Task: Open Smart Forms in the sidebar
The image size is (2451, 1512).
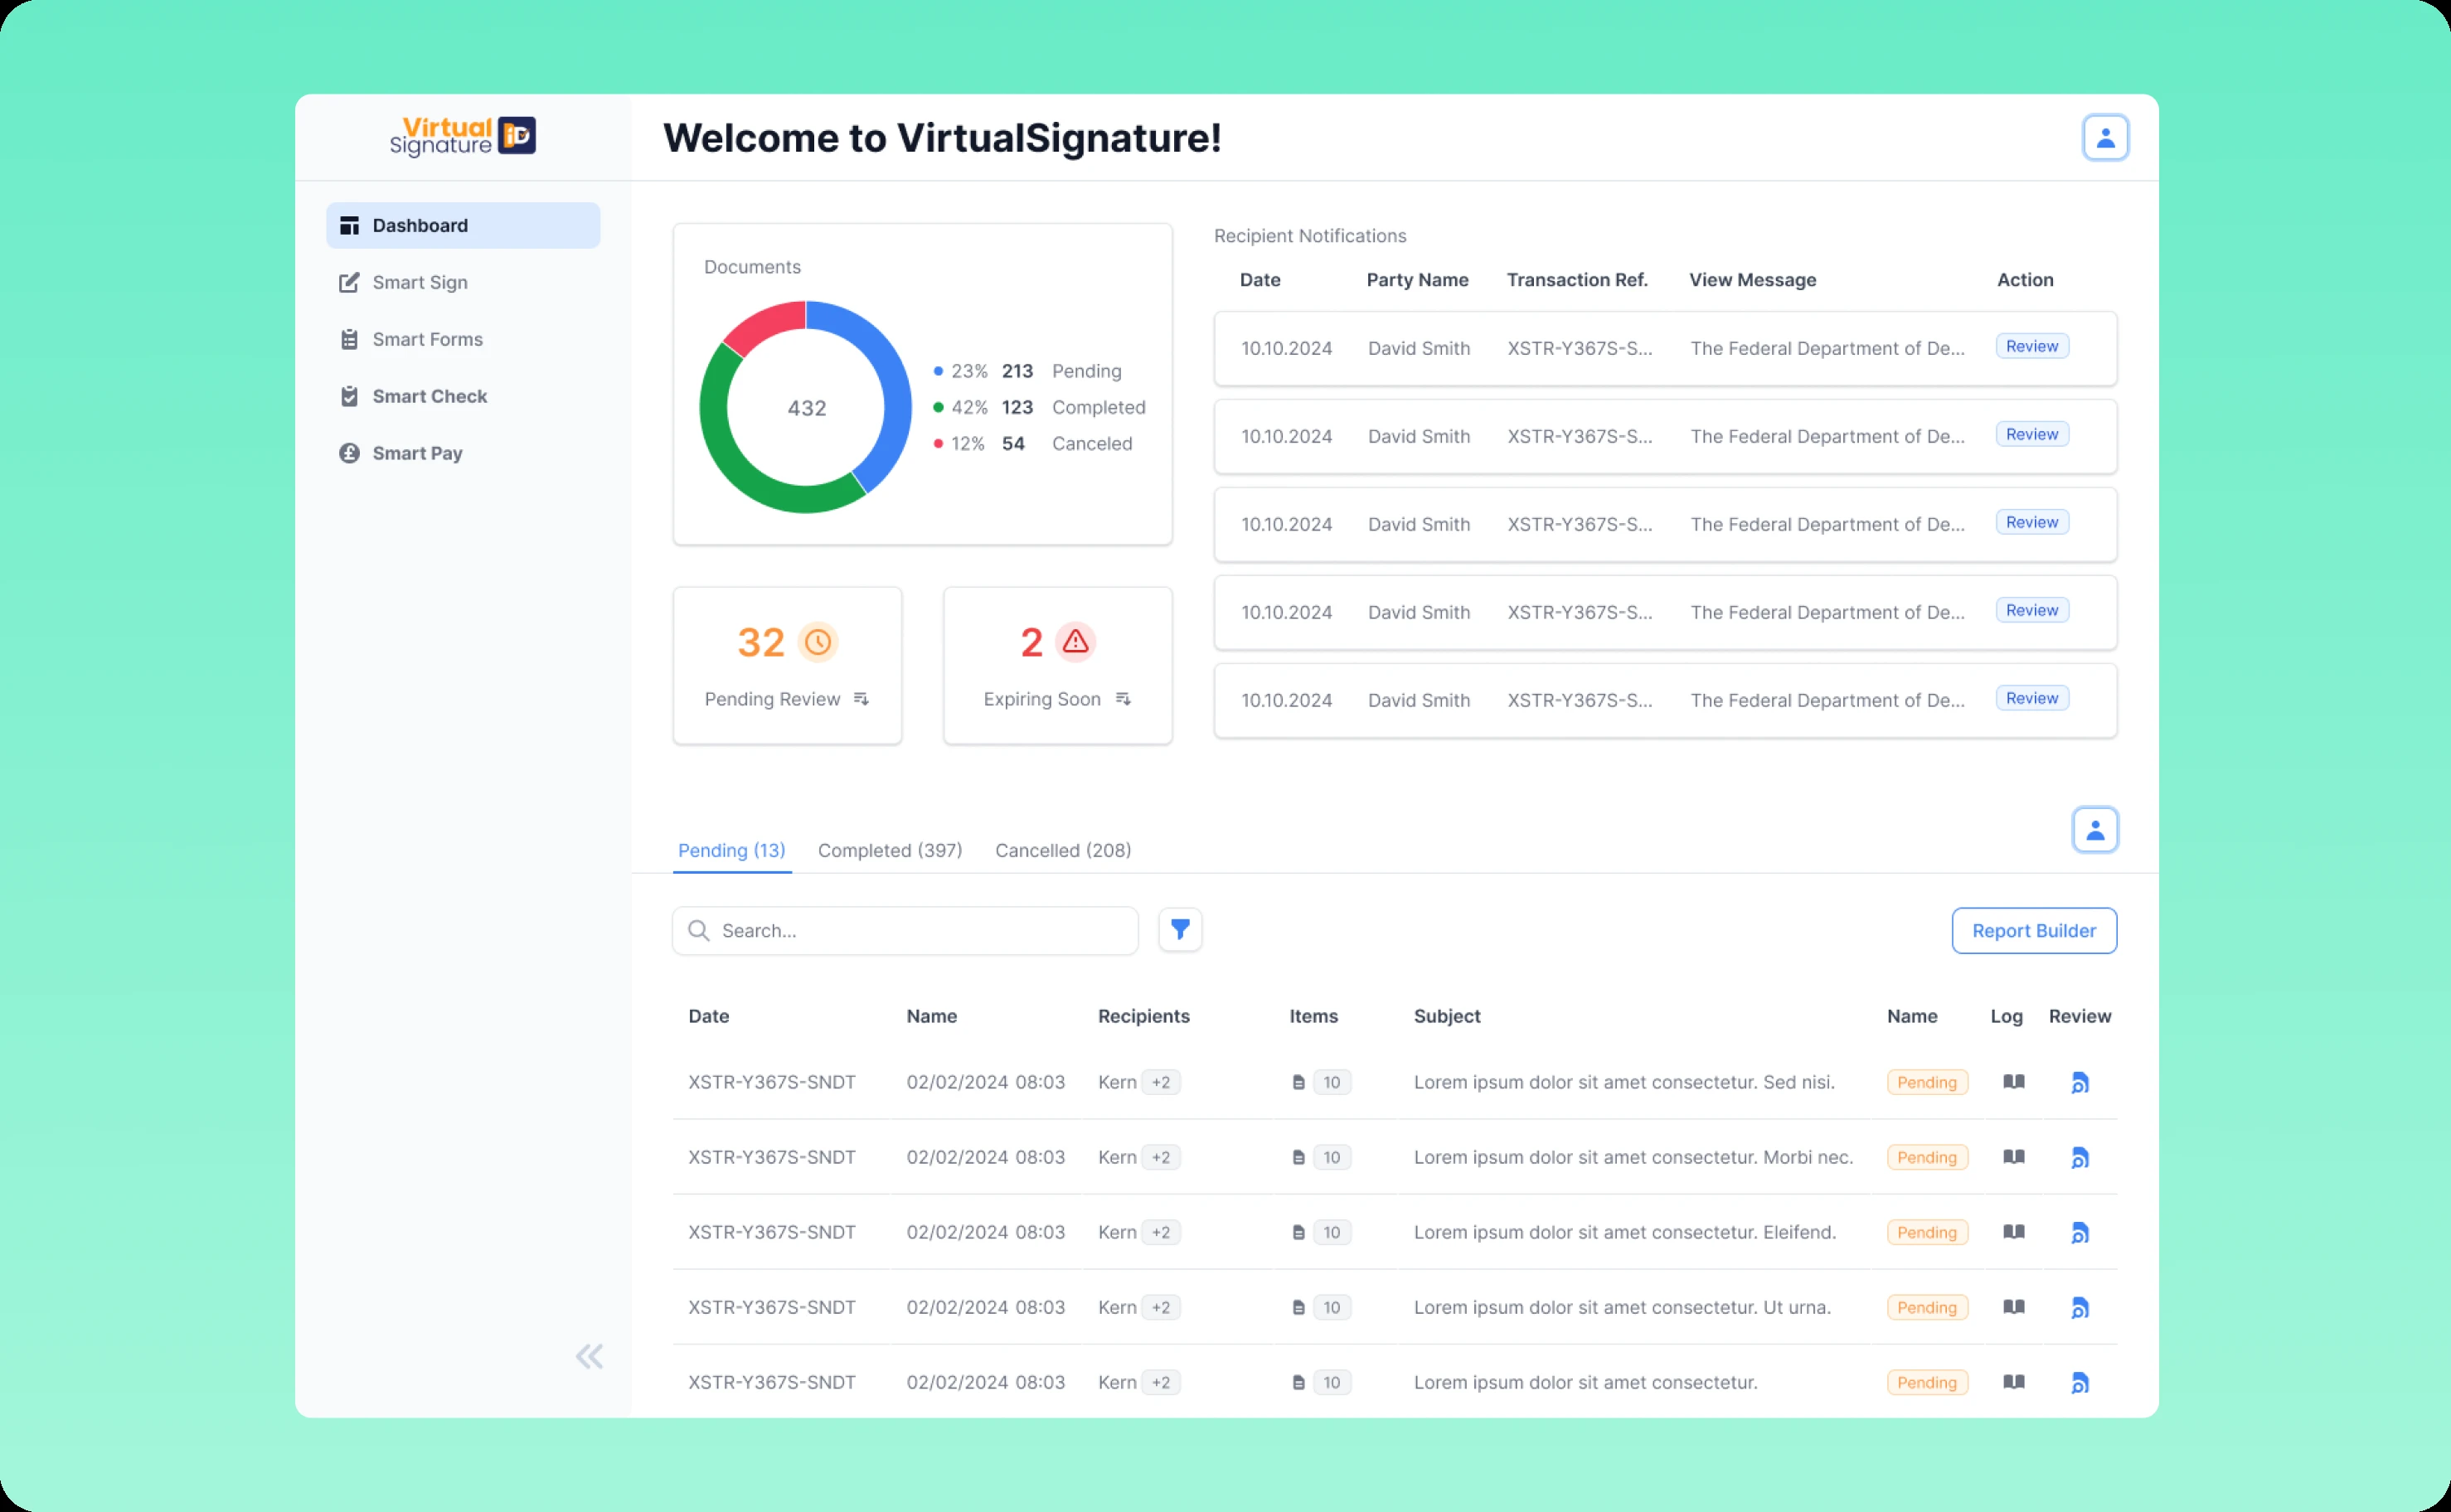Action: (x=427, y=340)
